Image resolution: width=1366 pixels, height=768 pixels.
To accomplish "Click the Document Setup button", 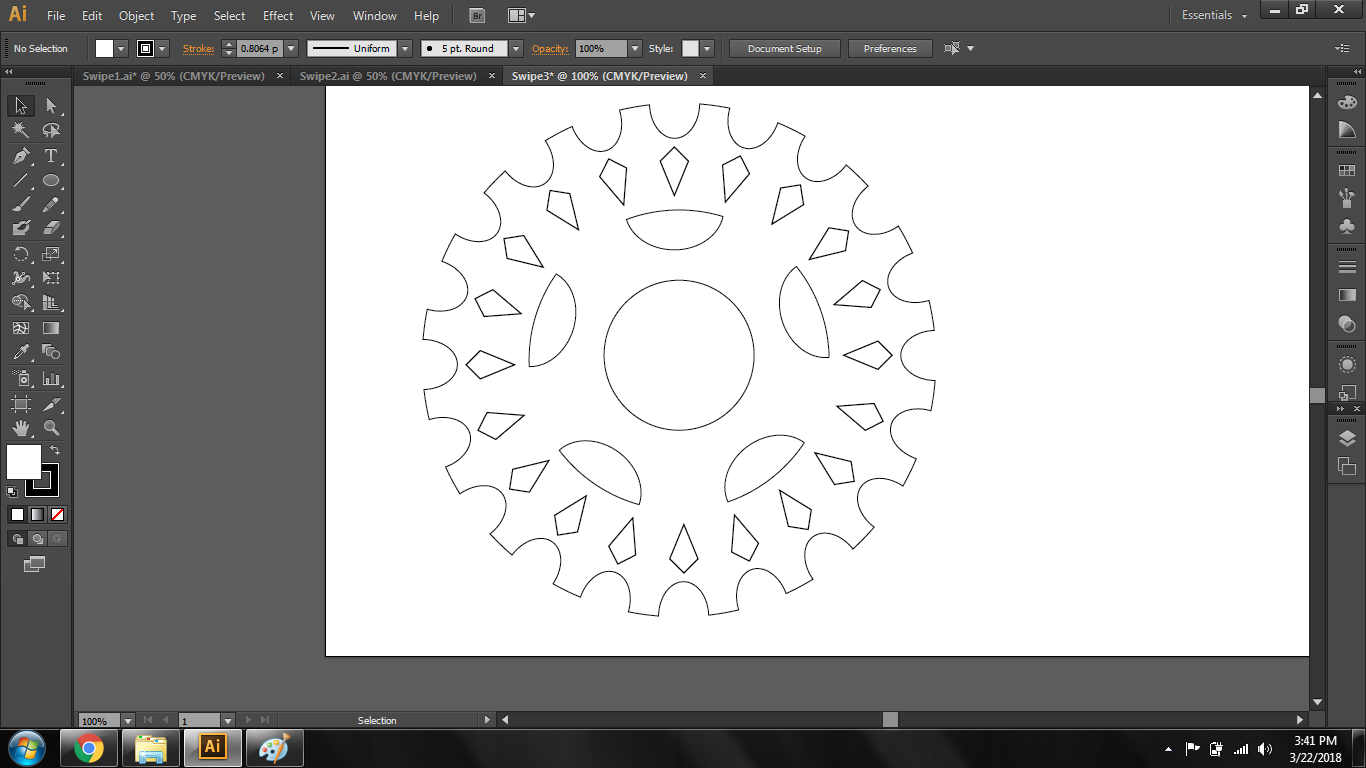I will tap(784, 48).
